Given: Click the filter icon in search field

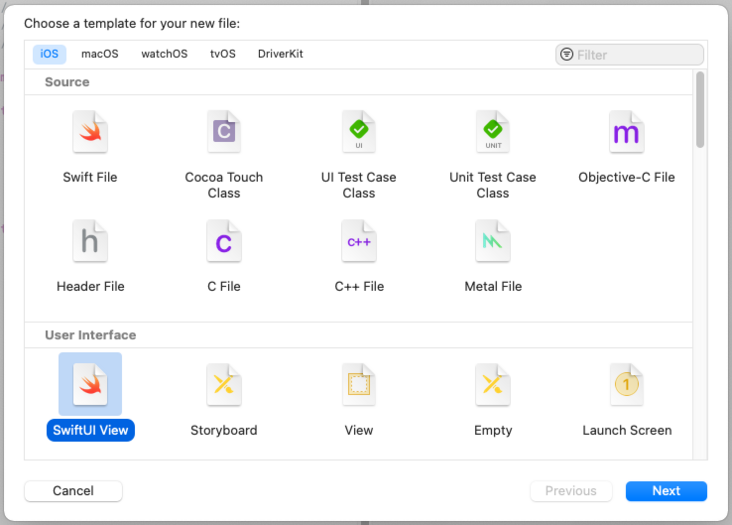Looking at the screenshot, I should pyautogui.click(x=566, y=55).
